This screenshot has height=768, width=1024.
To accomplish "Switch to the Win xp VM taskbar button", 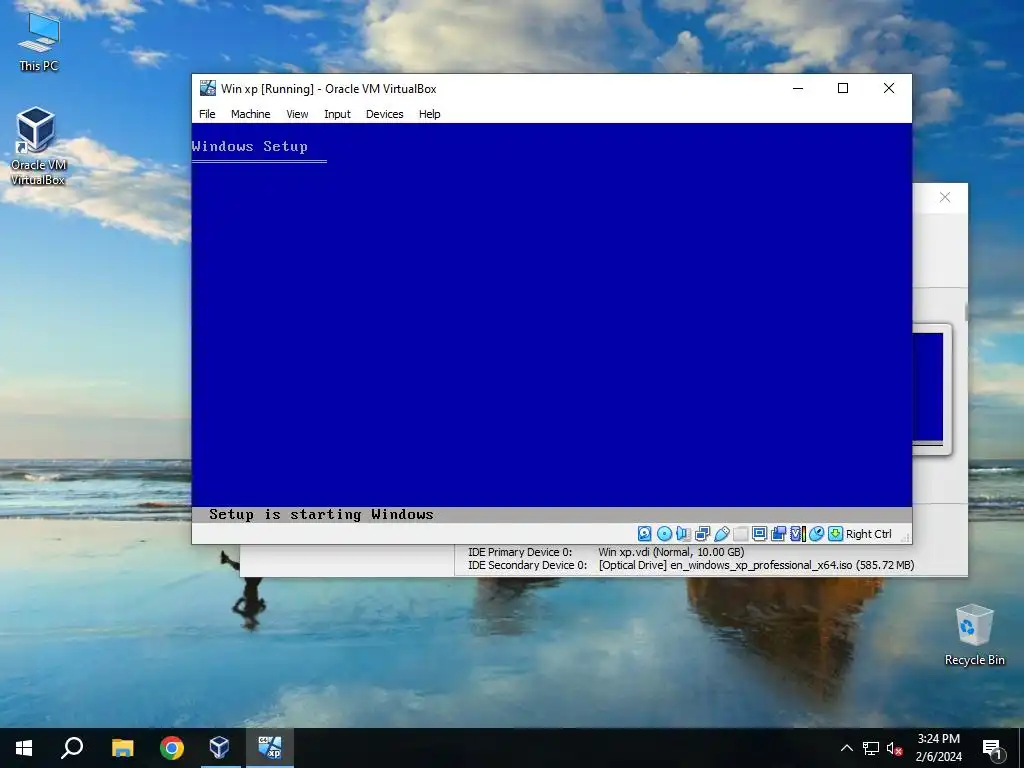I will (270, 748).
